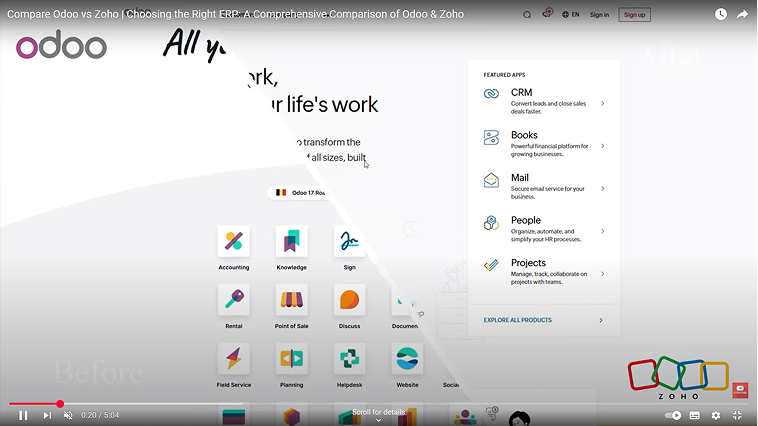
Task: Expand the CRM entry chevron
Action: [602, 103]
